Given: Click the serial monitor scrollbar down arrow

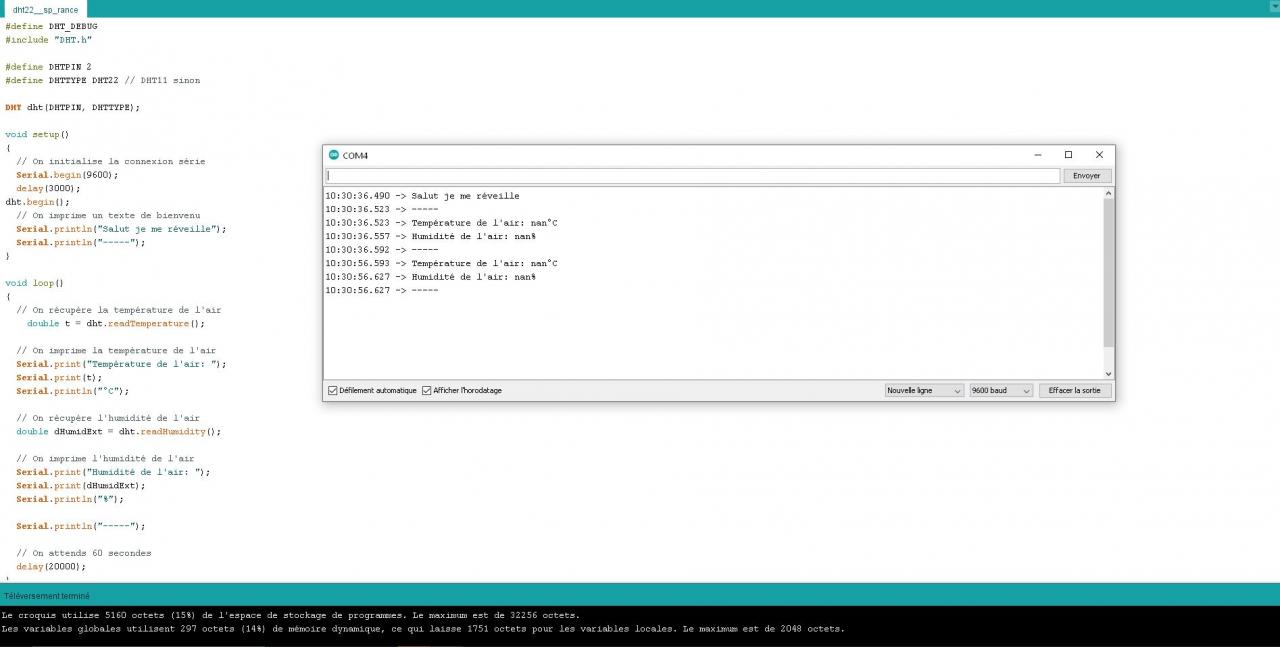Looking at the screenshot, I should 1108,374.
